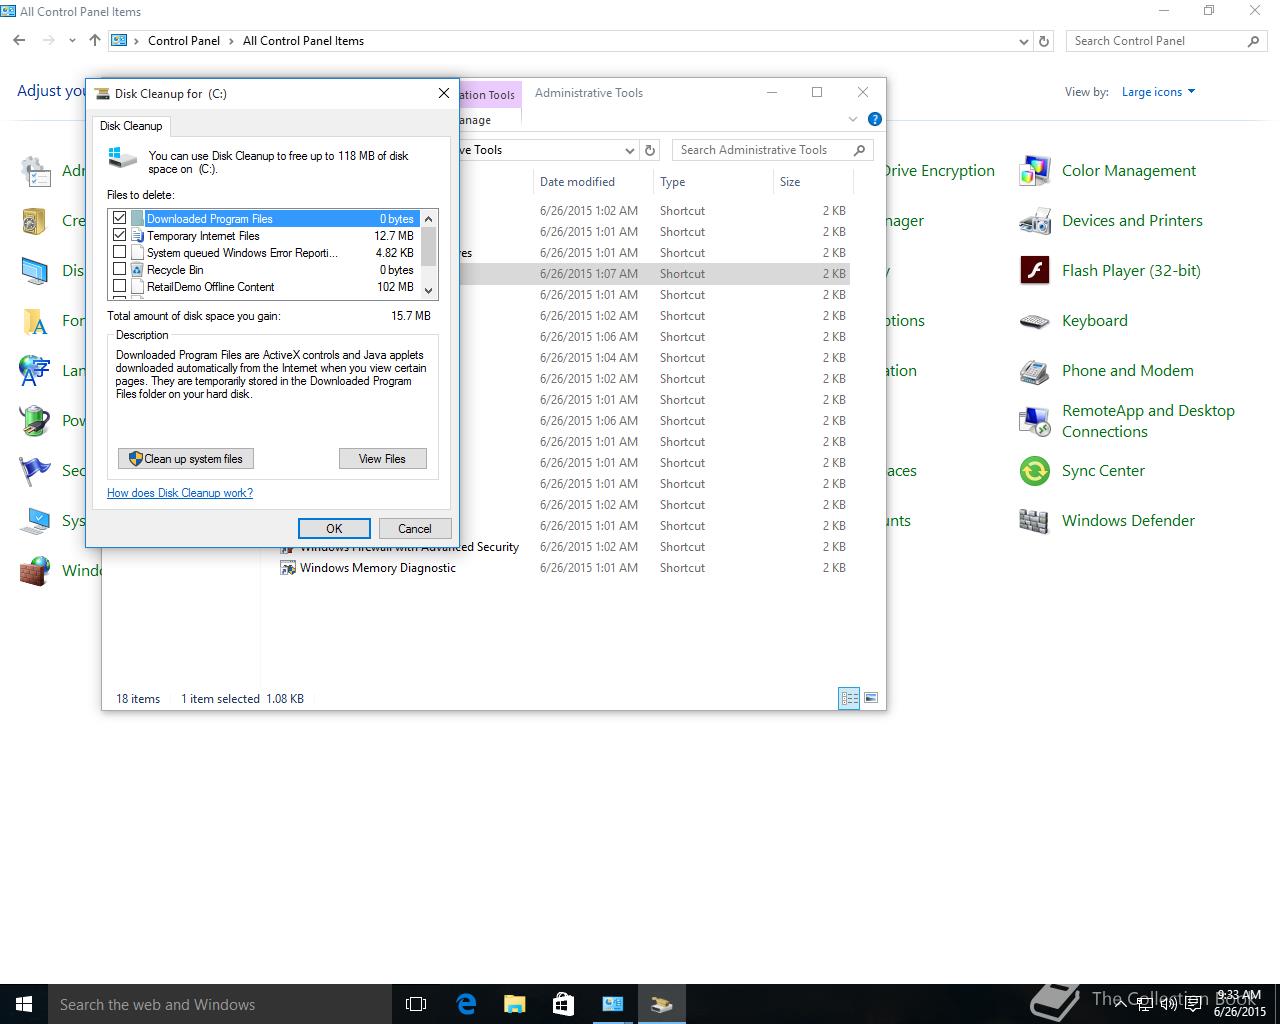1280x1024 pixels.
Task: Open Color Management control panel item
Action: click(1034, 171)
